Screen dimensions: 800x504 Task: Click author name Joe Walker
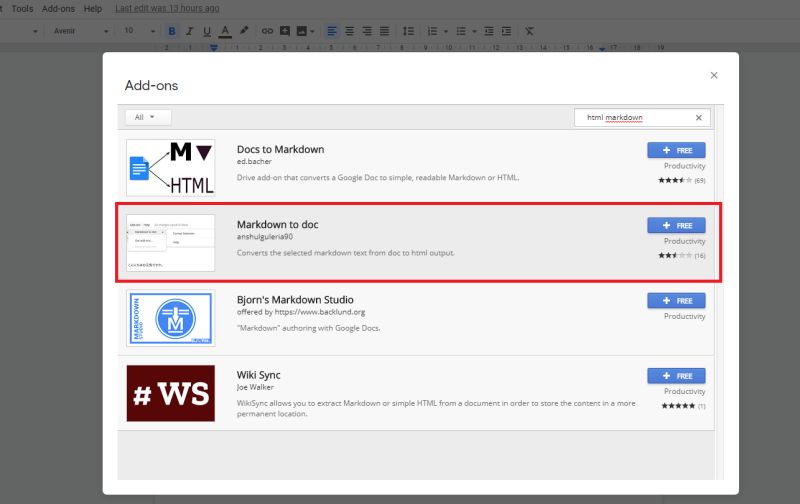pyautogui.click(x=255, y=387)
